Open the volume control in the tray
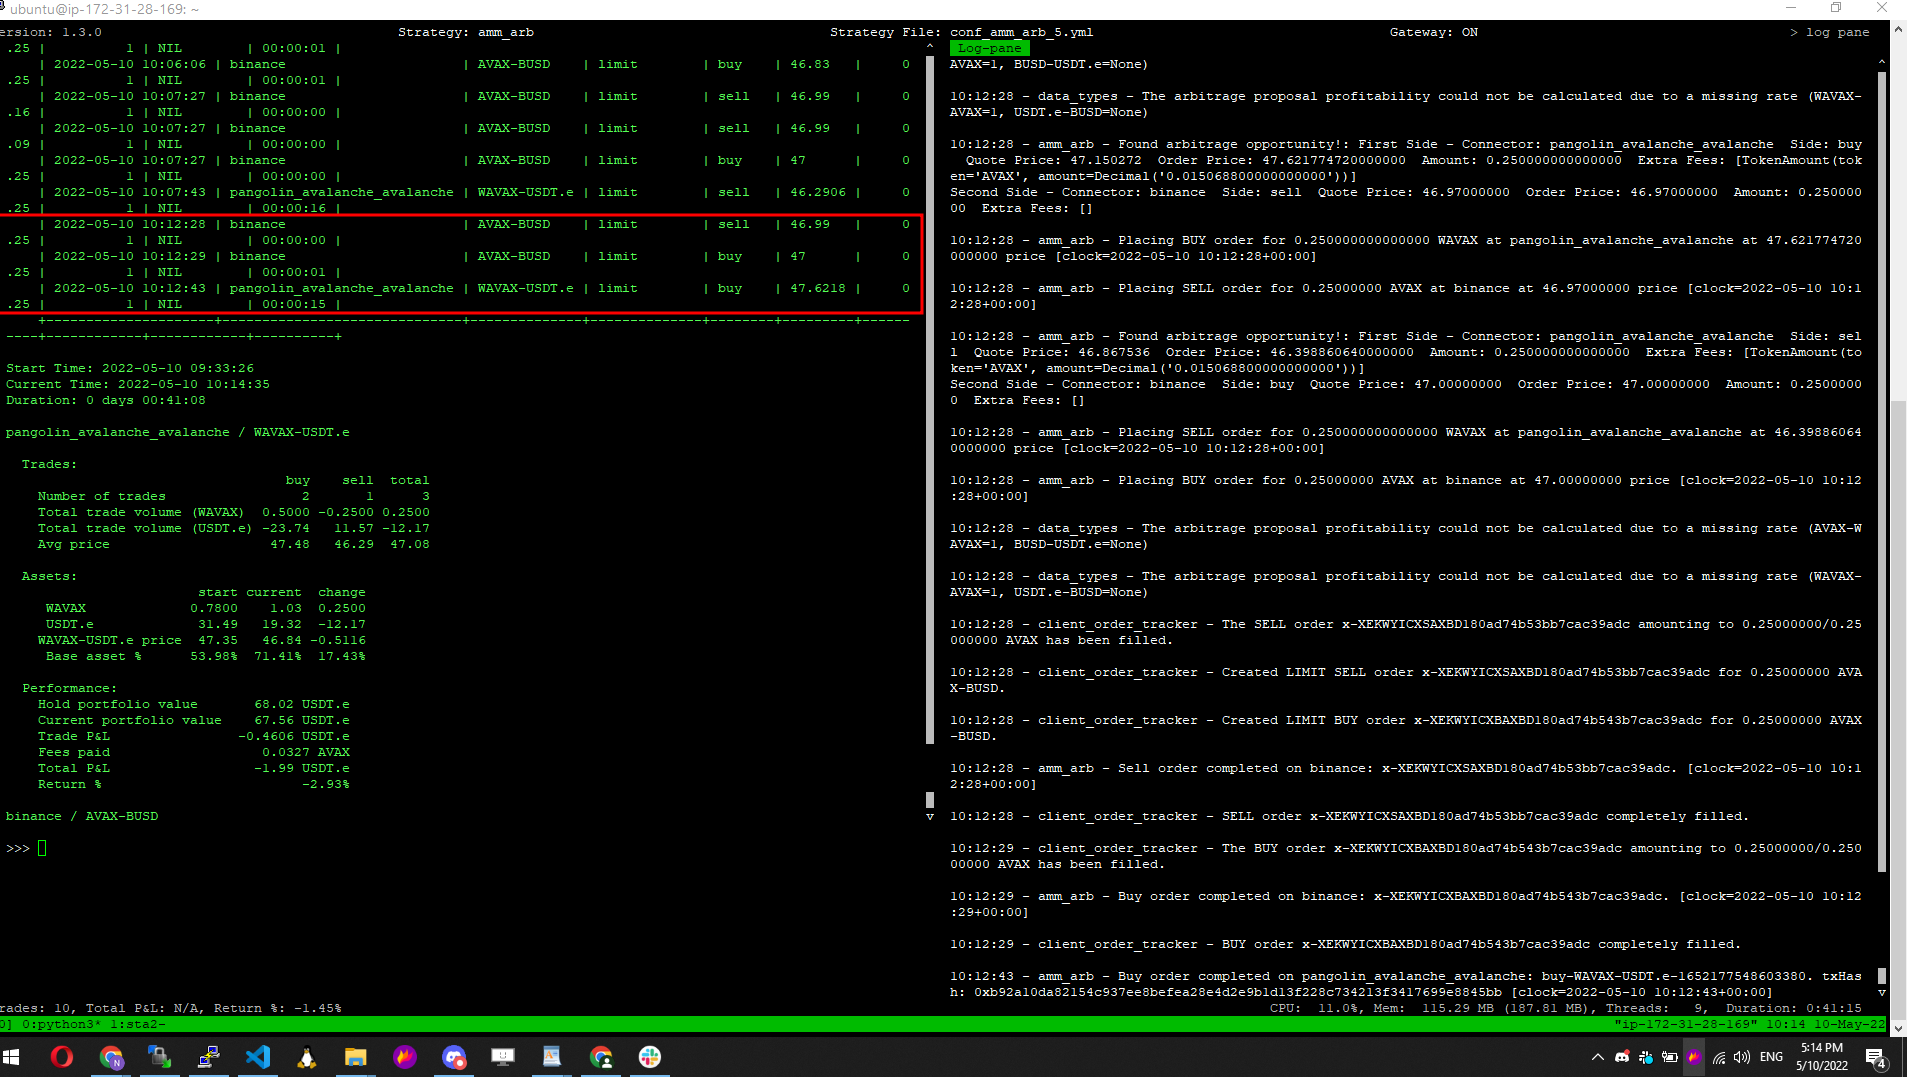 pyautogui.click(x=1742, y=1058)
